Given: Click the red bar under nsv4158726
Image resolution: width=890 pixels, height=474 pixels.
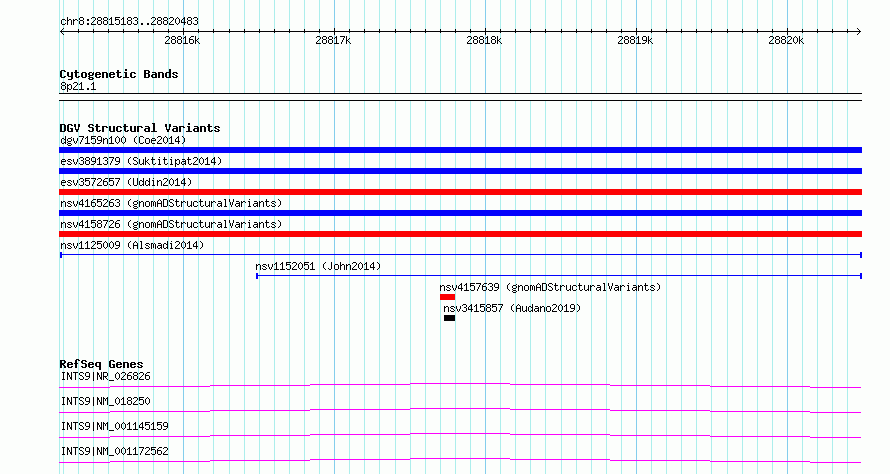Looking at the screenshot, I should tap(460, 234).
